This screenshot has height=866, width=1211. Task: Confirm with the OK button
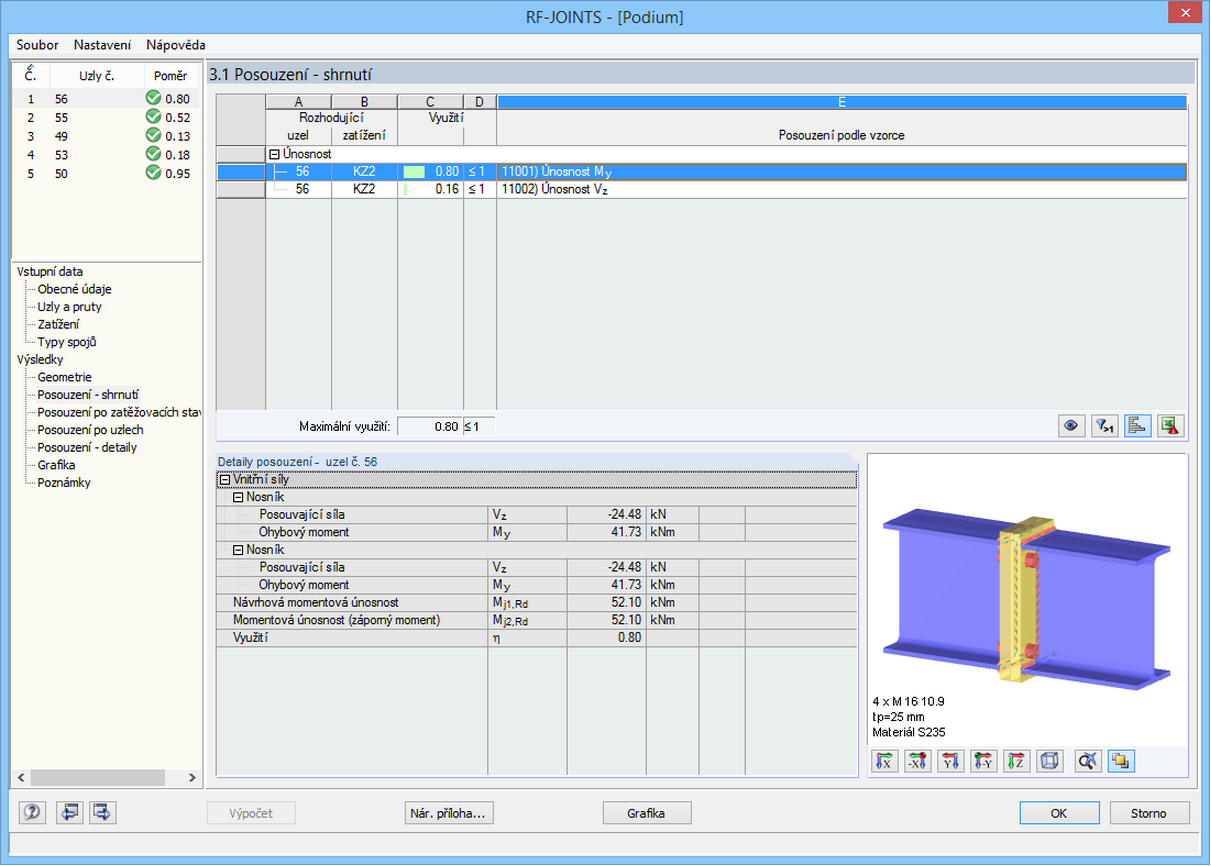[x=1059, y=813]
